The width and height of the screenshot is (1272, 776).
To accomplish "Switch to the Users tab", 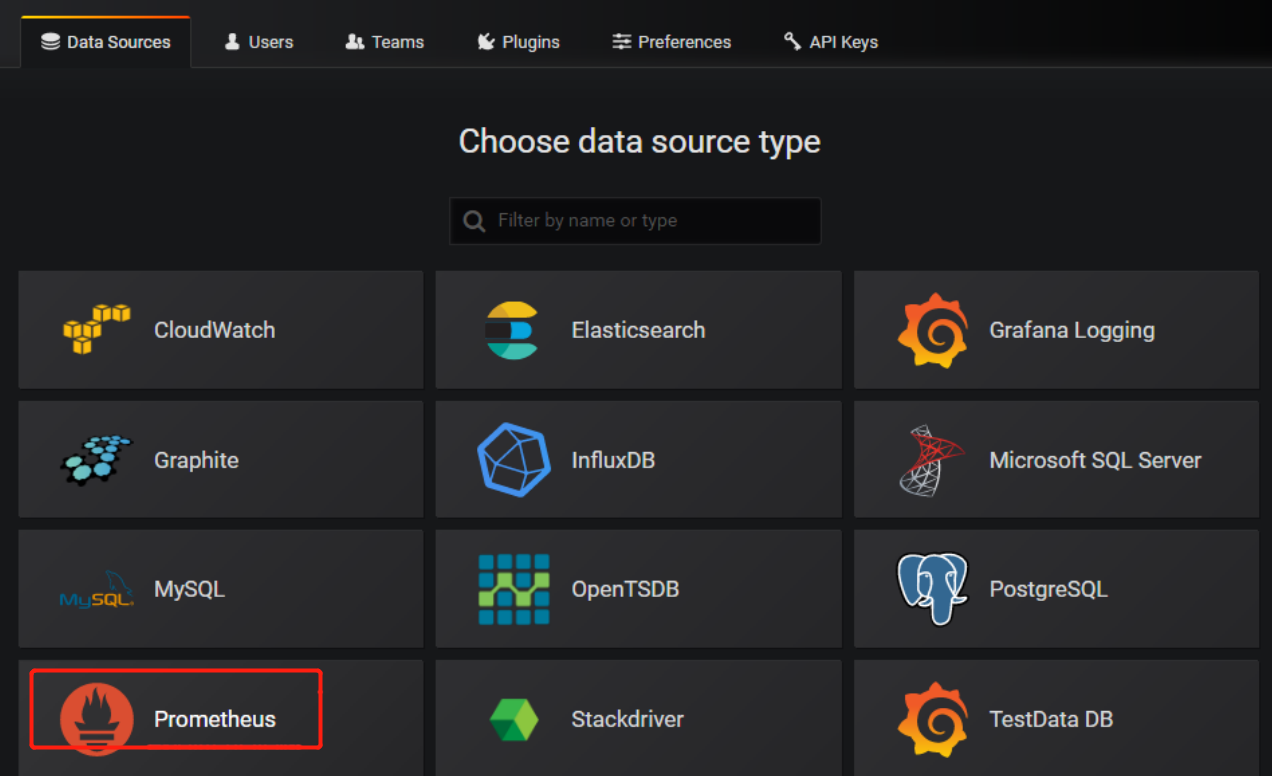I will point(258,42).
